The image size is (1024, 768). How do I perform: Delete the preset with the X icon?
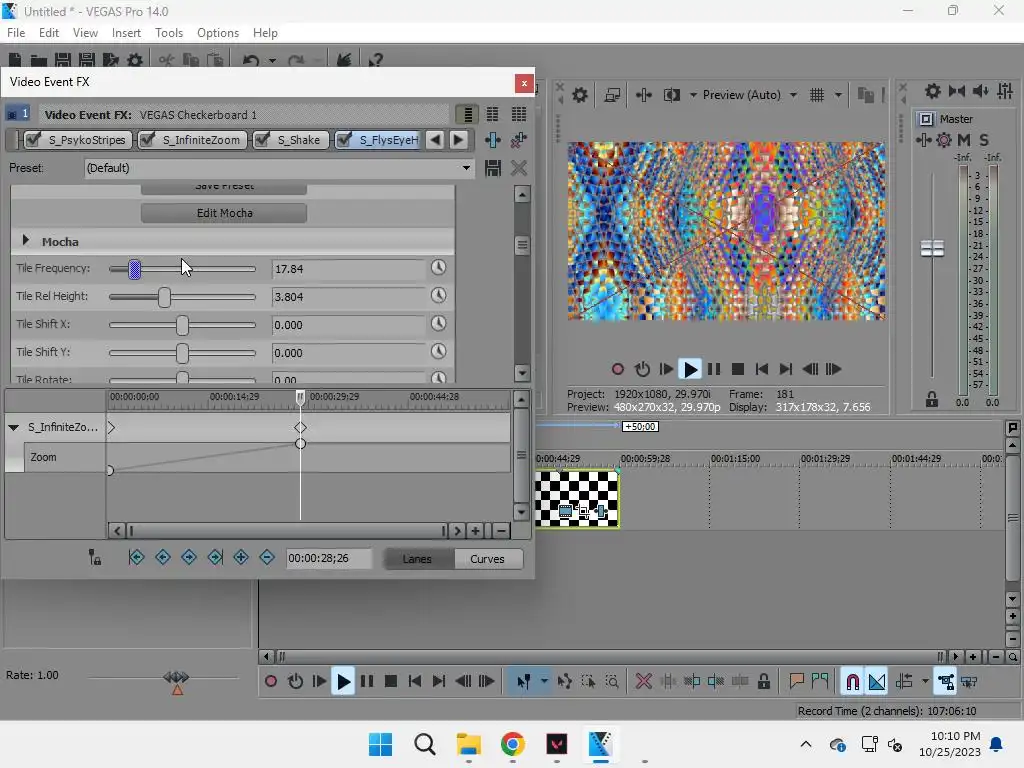point(519,168)
